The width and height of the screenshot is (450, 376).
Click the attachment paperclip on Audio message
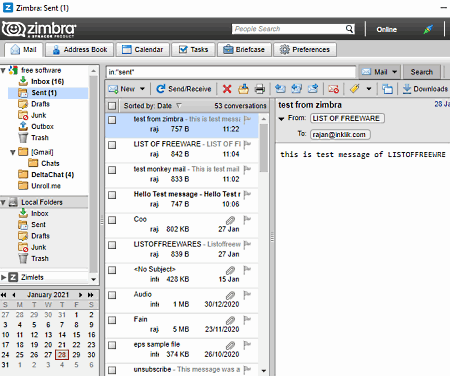pos(230,295)
